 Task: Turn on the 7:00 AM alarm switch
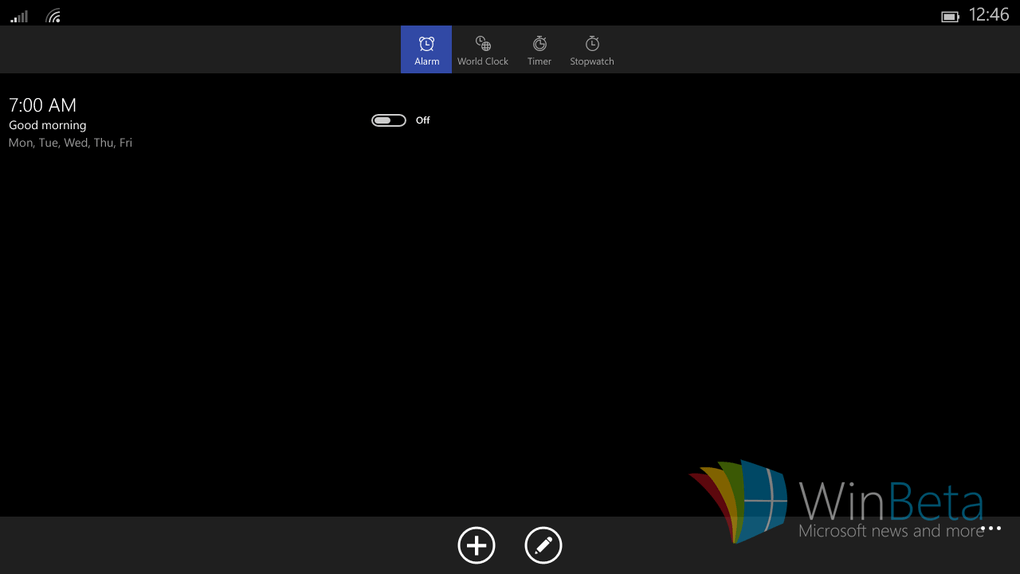[388, 120]
